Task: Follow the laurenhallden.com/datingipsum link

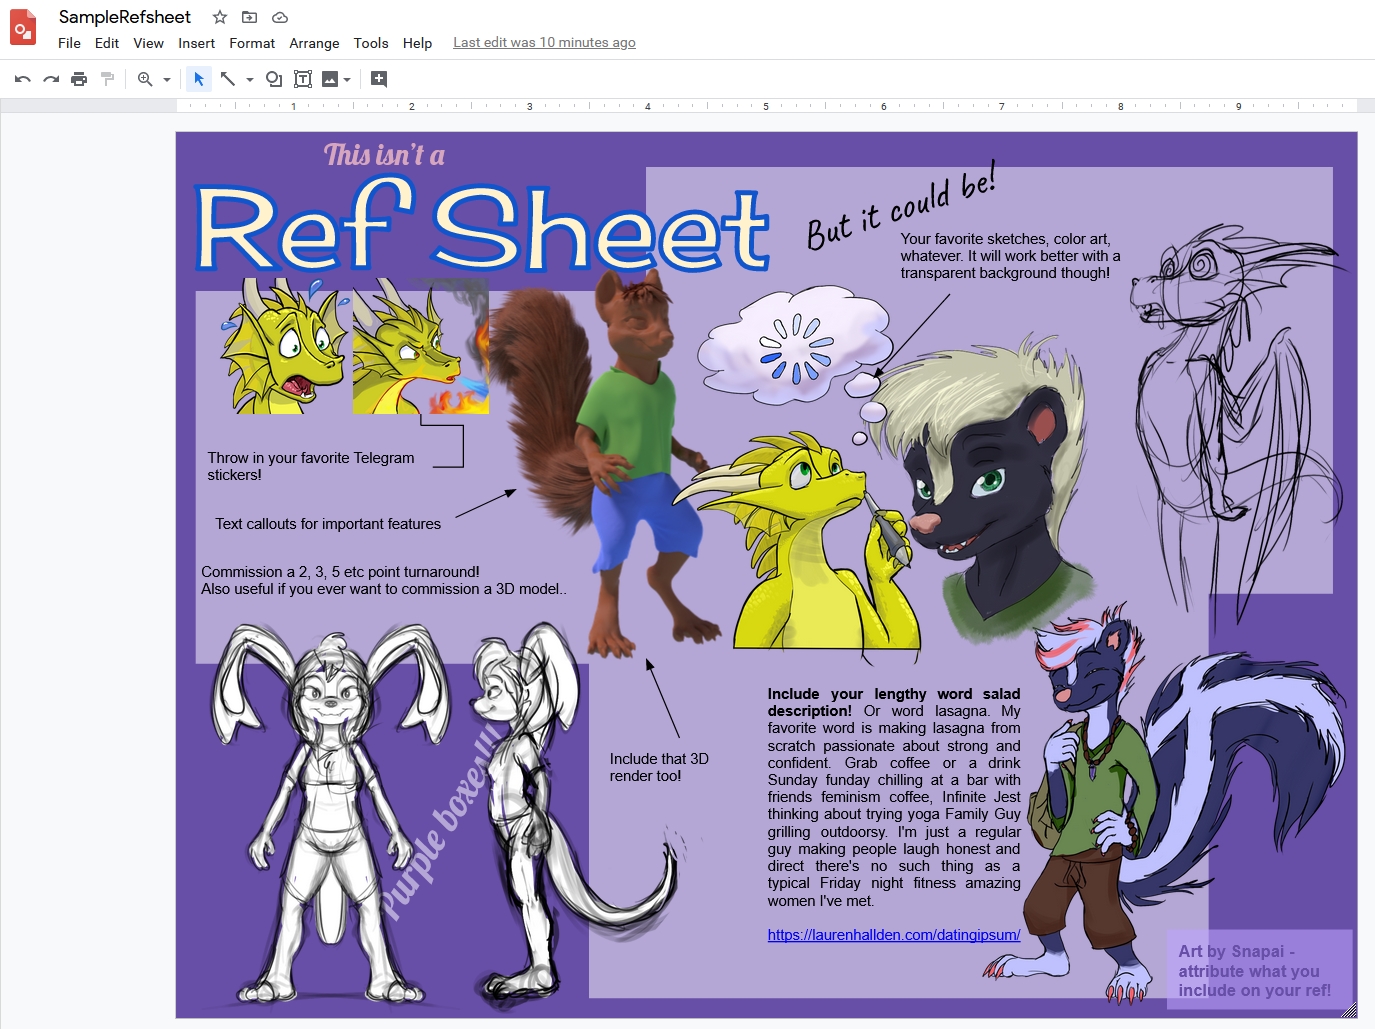Action: (x=894, y=935)
